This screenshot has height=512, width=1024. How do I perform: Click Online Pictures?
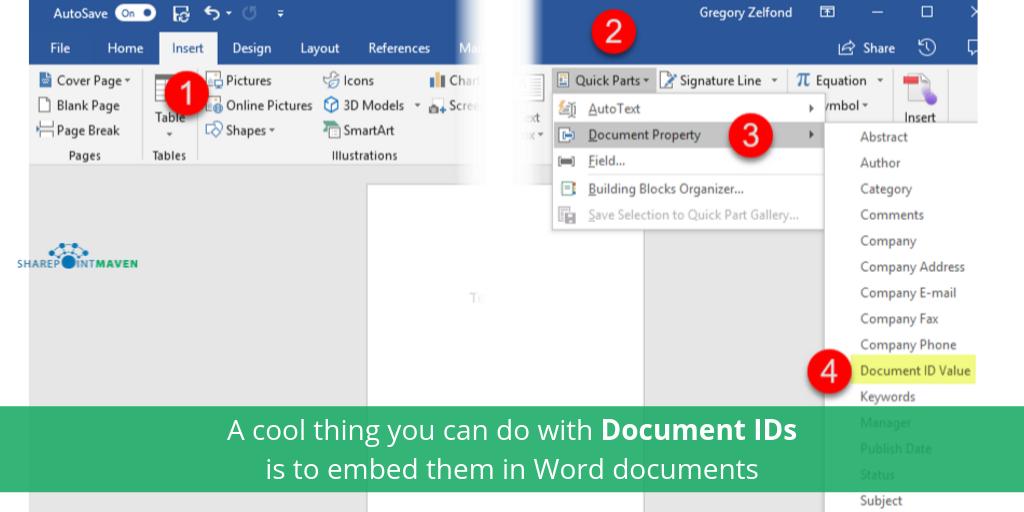tap(259, 105)
